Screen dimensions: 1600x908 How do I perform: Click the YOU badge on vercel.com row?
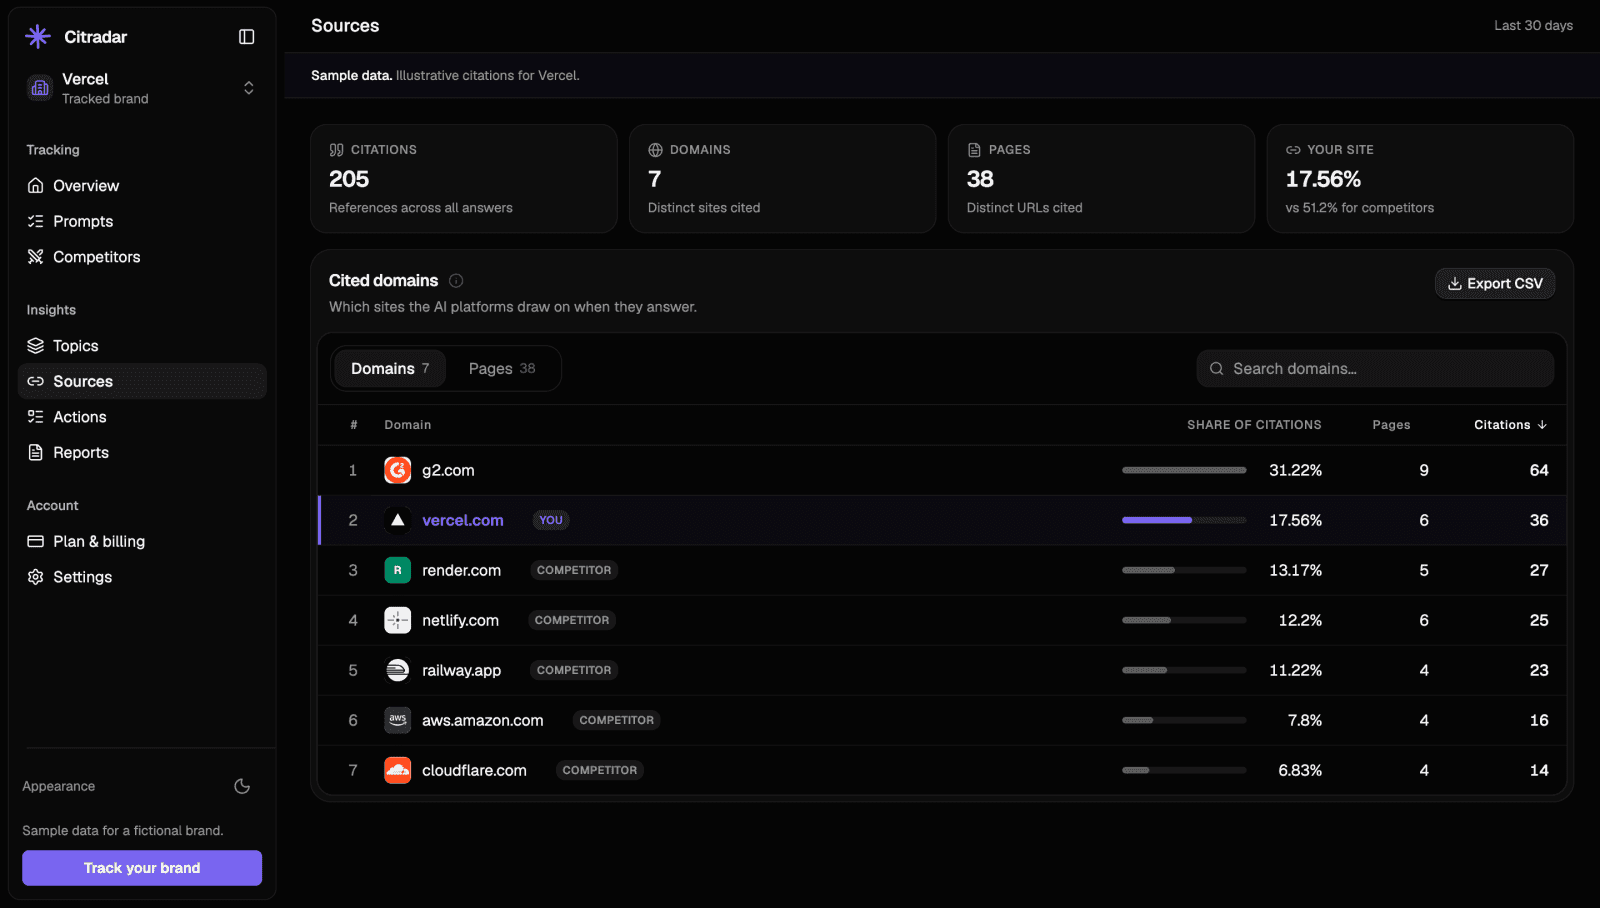[x=551, y=520]
